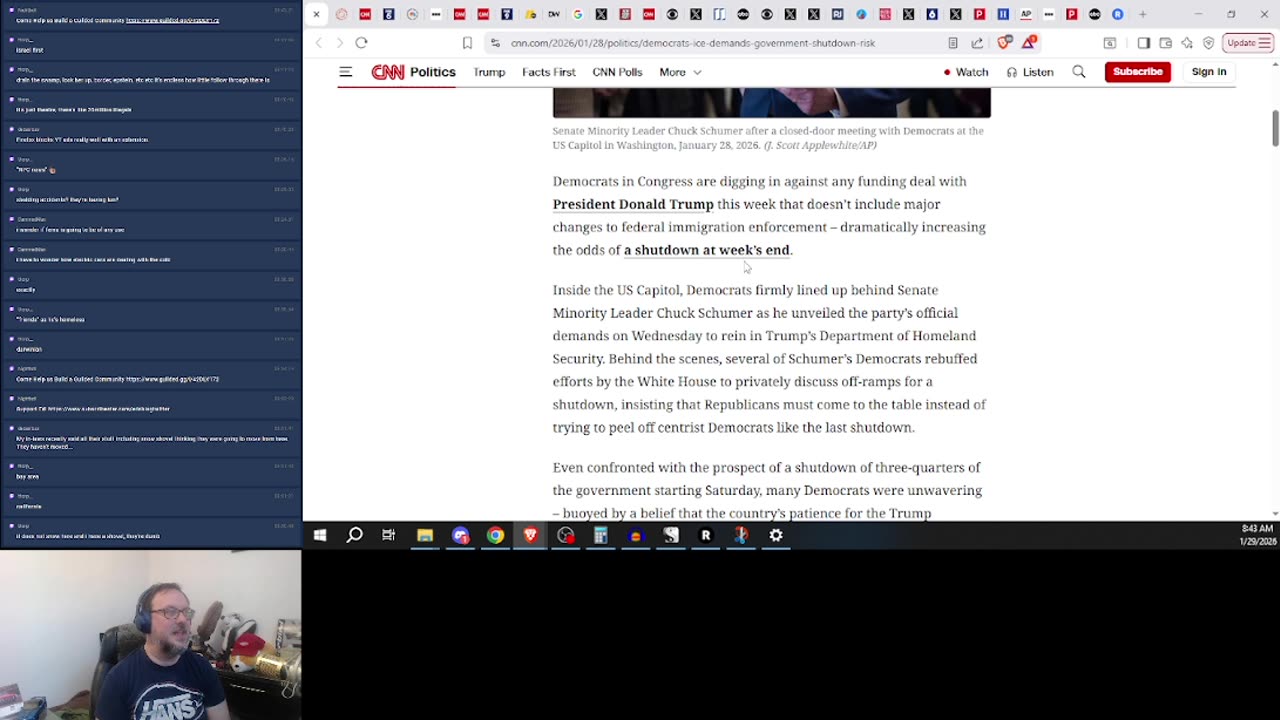
Task: Click the Watch live link
Action: tap(966, 72)
